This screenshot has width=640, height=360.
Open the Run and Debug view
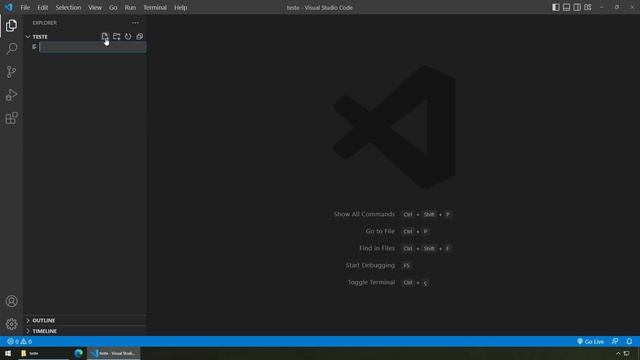11,95
